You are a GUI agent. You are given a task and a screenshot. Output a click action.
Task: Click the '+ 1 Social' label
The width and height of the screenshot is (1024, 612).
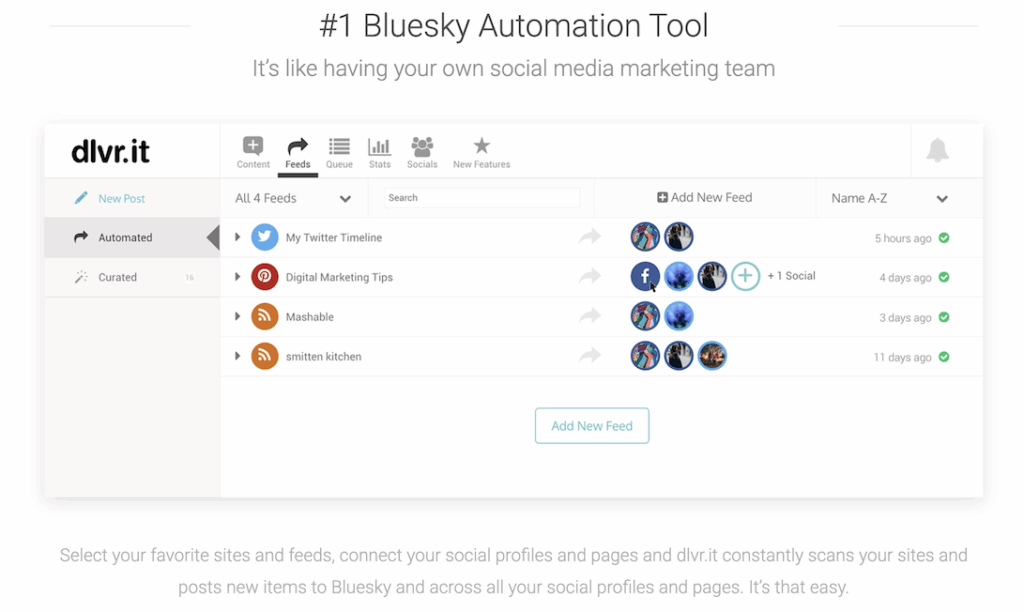click(x=792, y=276)
